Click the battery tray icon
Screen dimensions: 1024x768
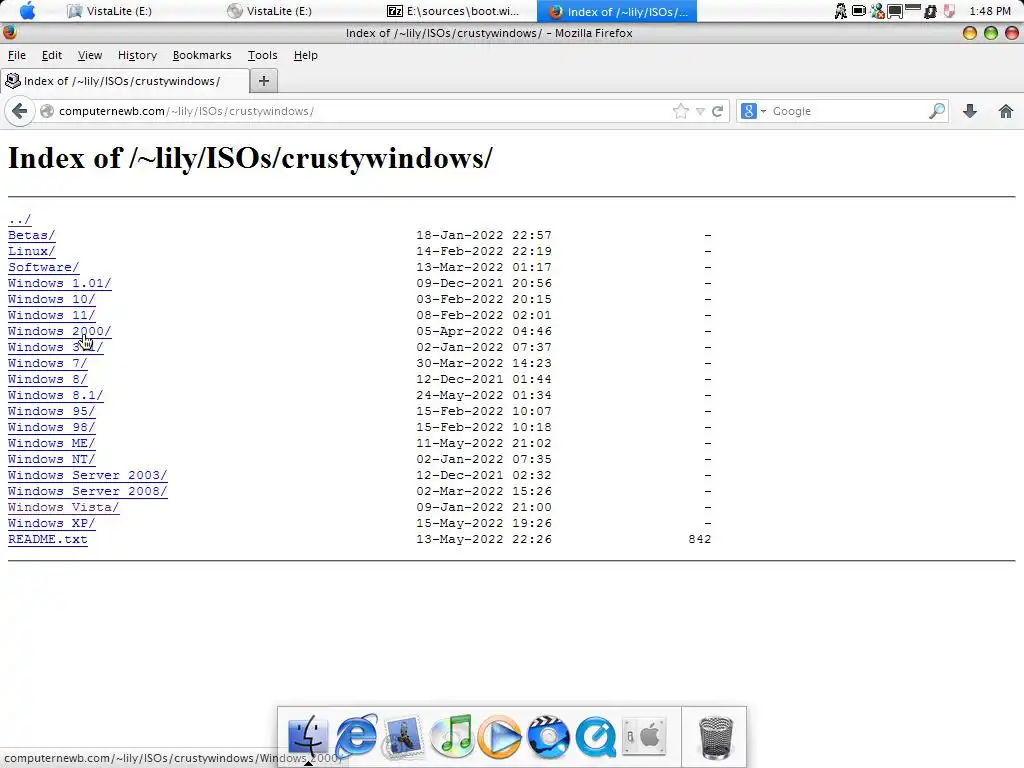click(859, 11)
